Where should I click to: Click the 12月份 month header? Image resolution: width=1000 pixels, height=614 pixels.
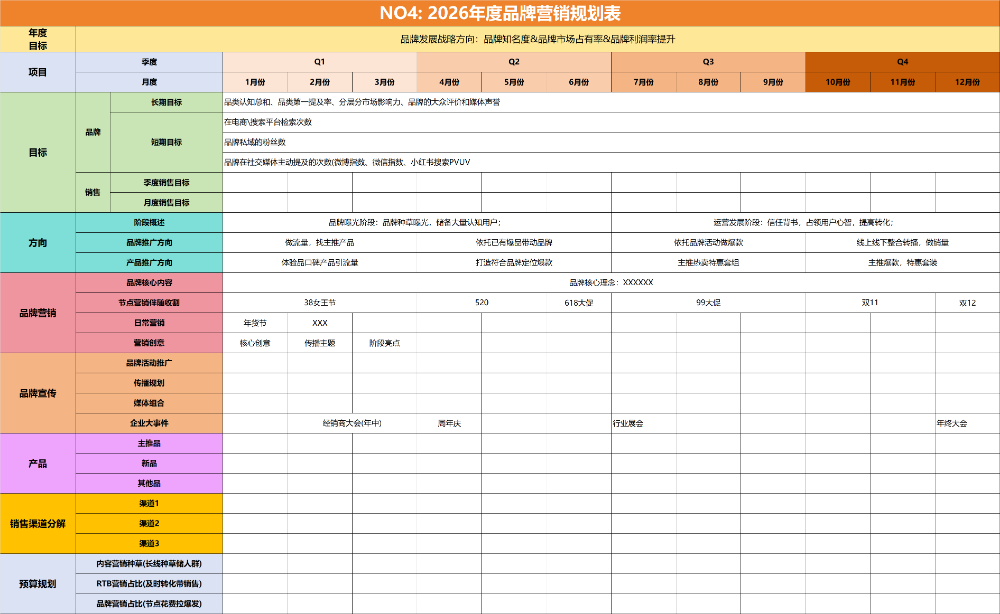coord(967,82)
